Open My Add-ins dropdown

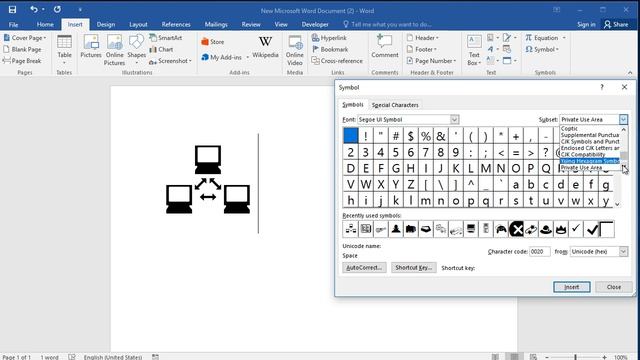point(247,57)
